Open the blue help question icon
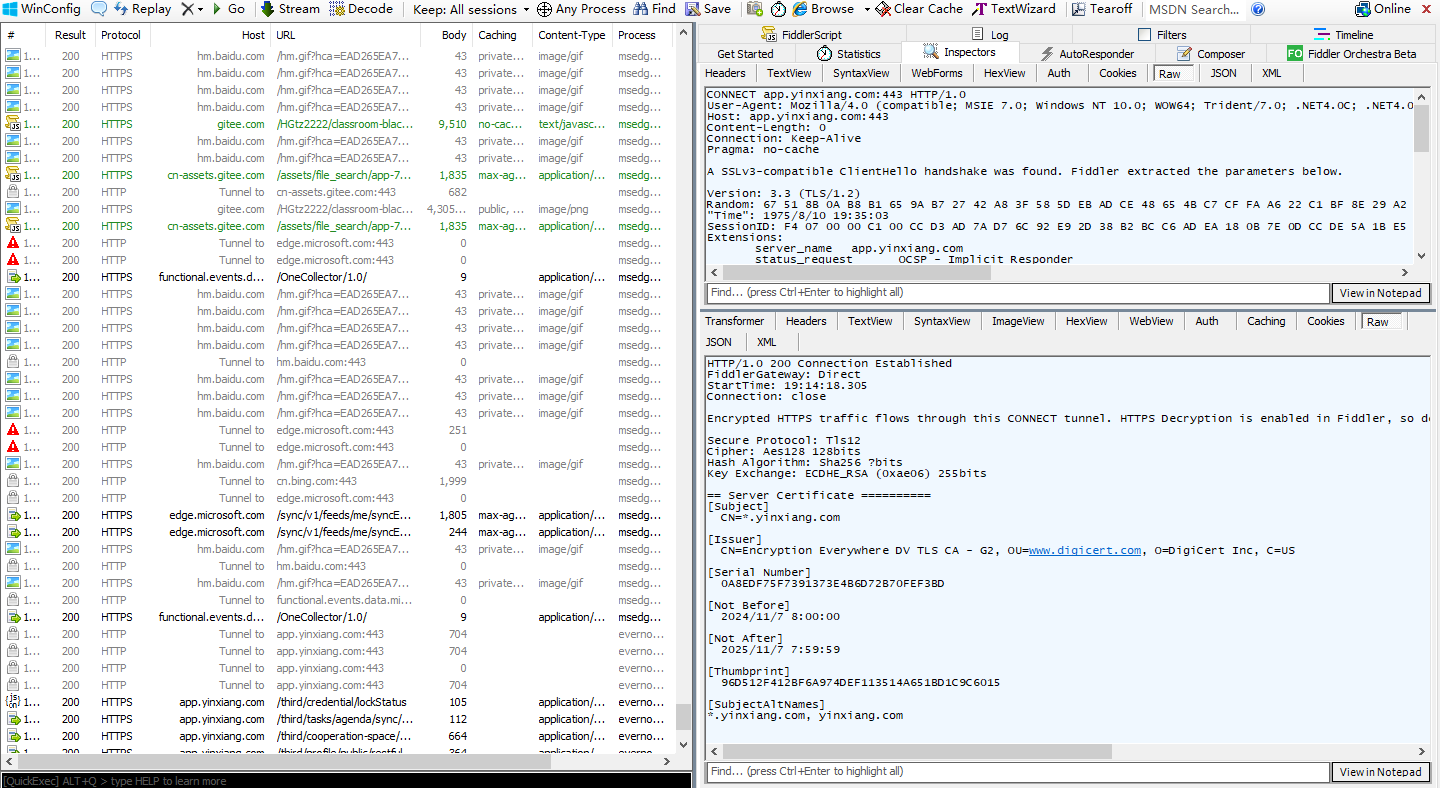The image size is (1440, 788). click(1258, 9)
